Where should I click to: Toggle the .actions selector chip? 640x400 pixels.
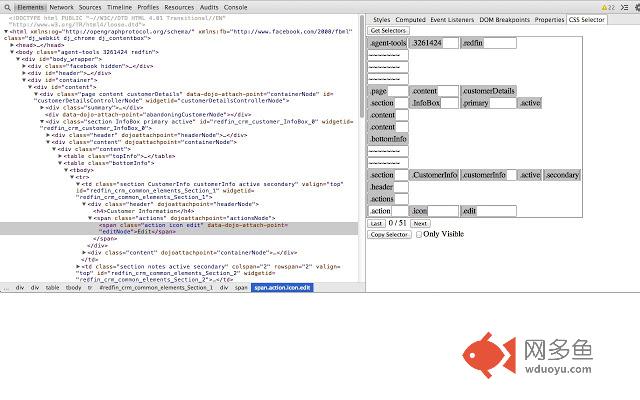(x=381, y=199)
